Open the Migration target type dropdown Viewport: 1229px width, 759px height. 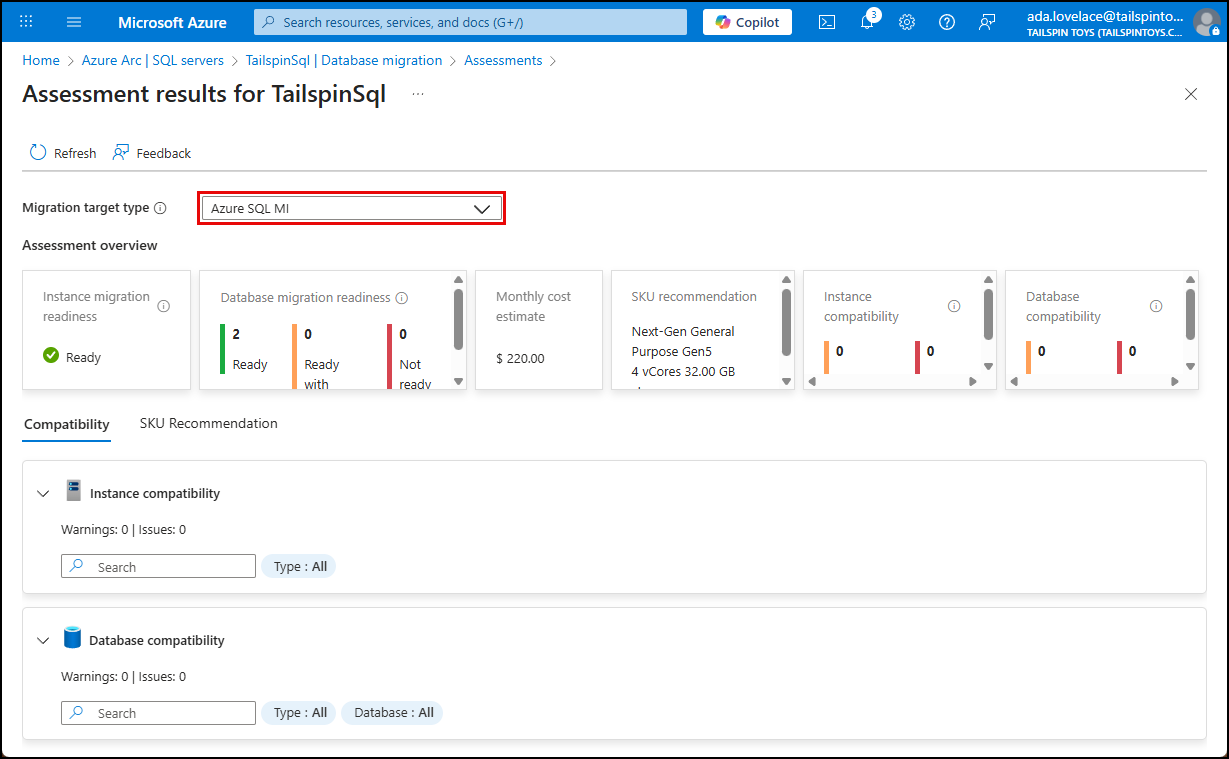pyautogui.click(x=350, y=207)
